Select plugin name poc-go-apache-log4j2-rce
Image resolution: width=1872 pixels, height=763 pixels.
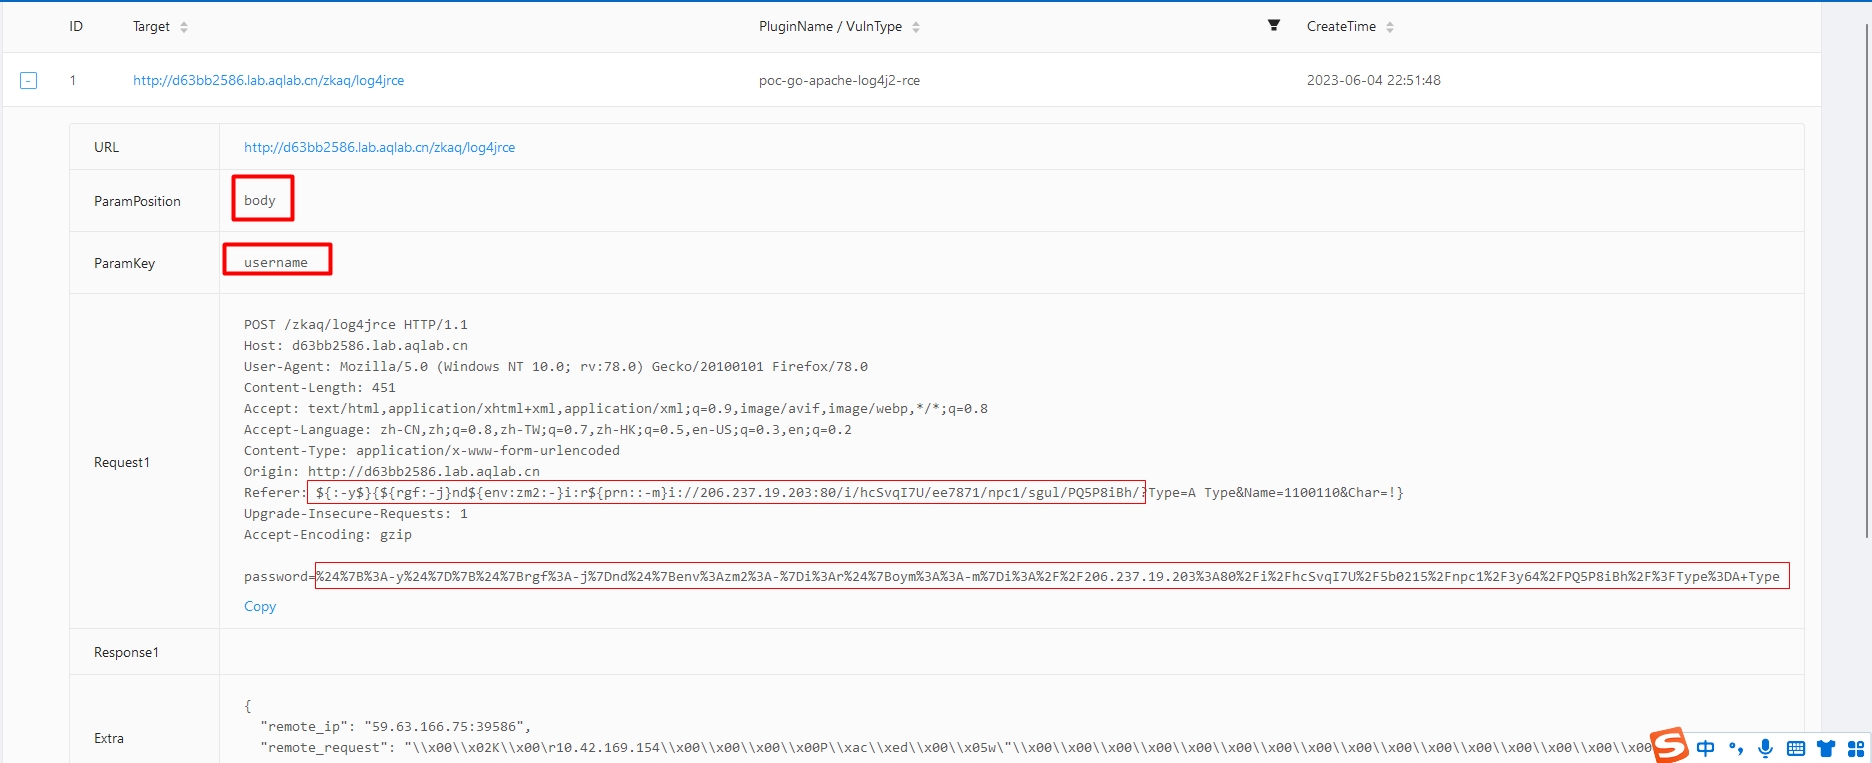click(x=839, y=80)
